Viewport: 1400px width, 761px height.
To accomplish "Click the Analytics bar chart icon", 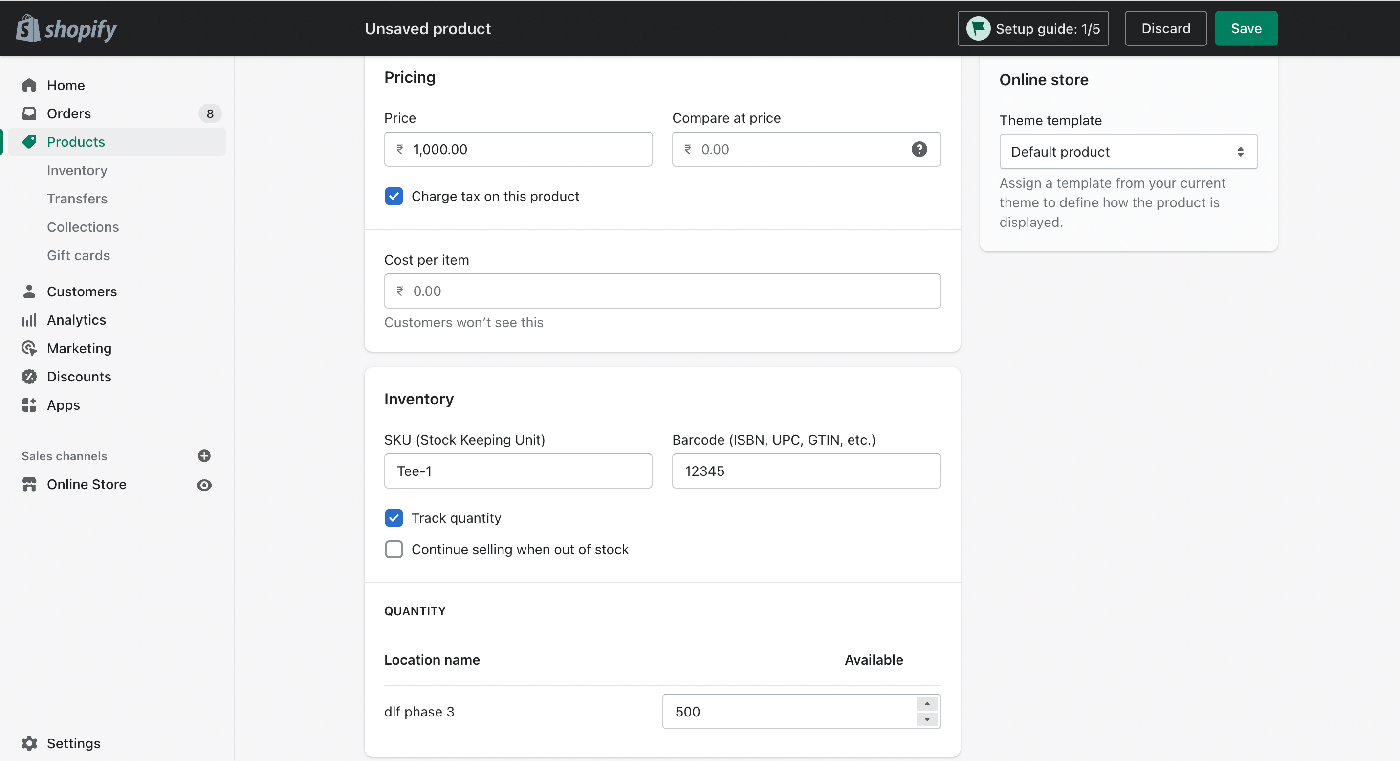I will pyautogui.click(x=29, y=320).
